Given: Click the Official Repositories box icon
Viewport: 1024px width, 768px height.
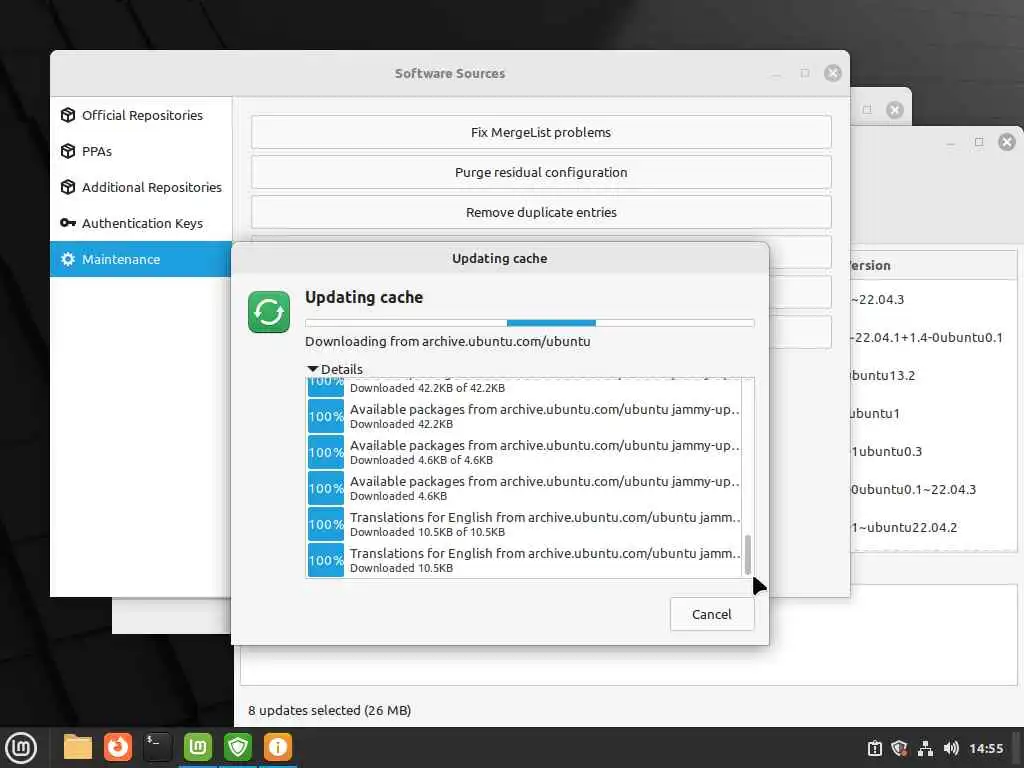Looking at the screenshot, I should click(x=68, y=115).
